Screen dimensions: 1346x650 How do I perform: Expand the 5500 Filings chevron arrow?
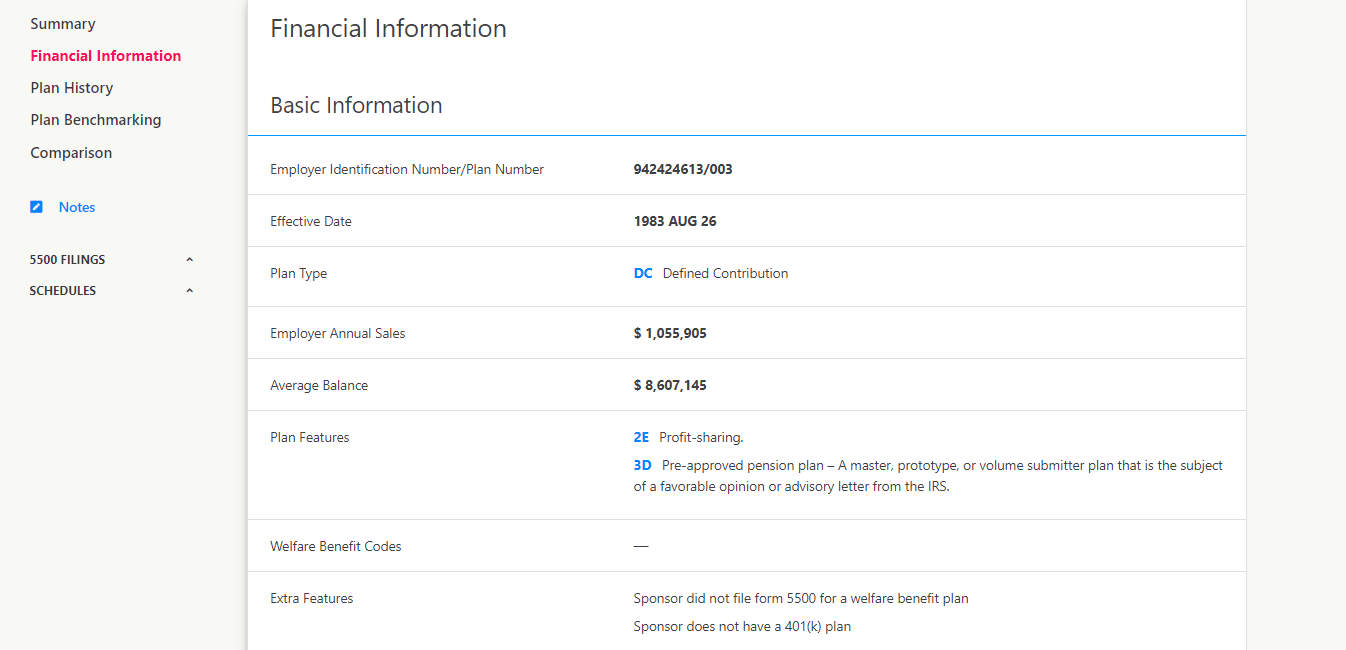click(x=190, y=260)
